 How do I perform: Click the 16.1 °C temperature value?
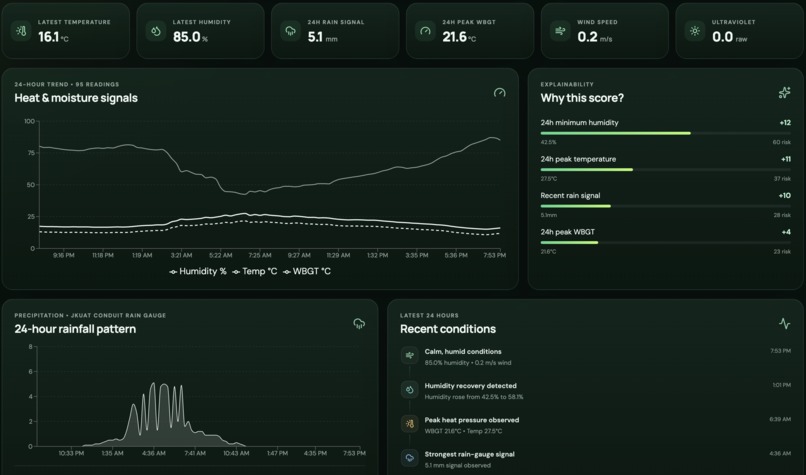pos(53,37)
